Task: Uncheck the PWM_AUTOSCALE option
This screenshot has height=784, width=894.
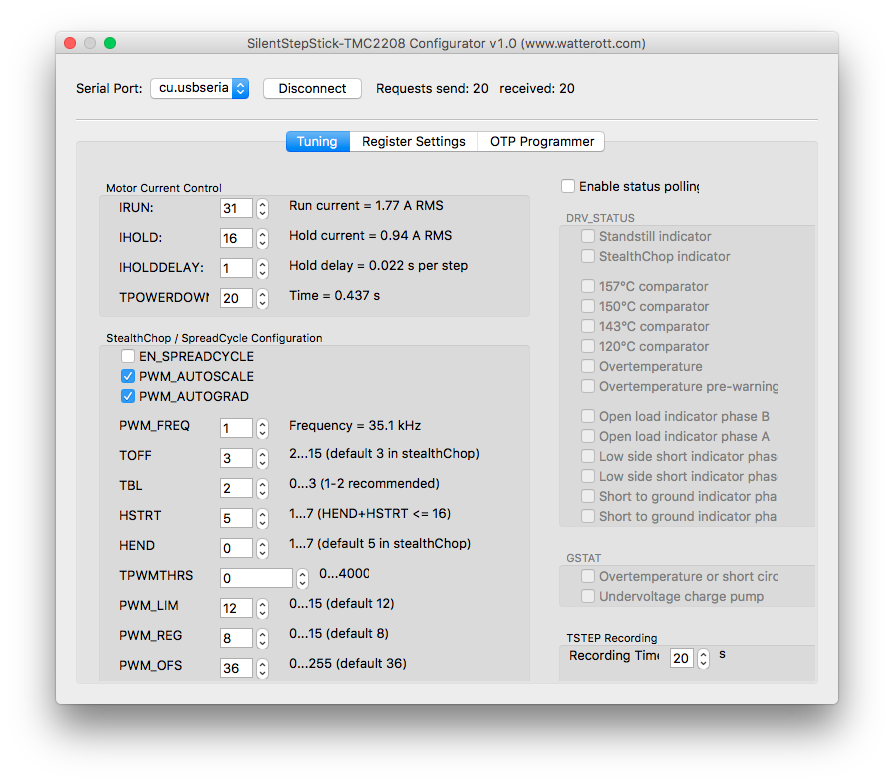Action: (128, 376)
